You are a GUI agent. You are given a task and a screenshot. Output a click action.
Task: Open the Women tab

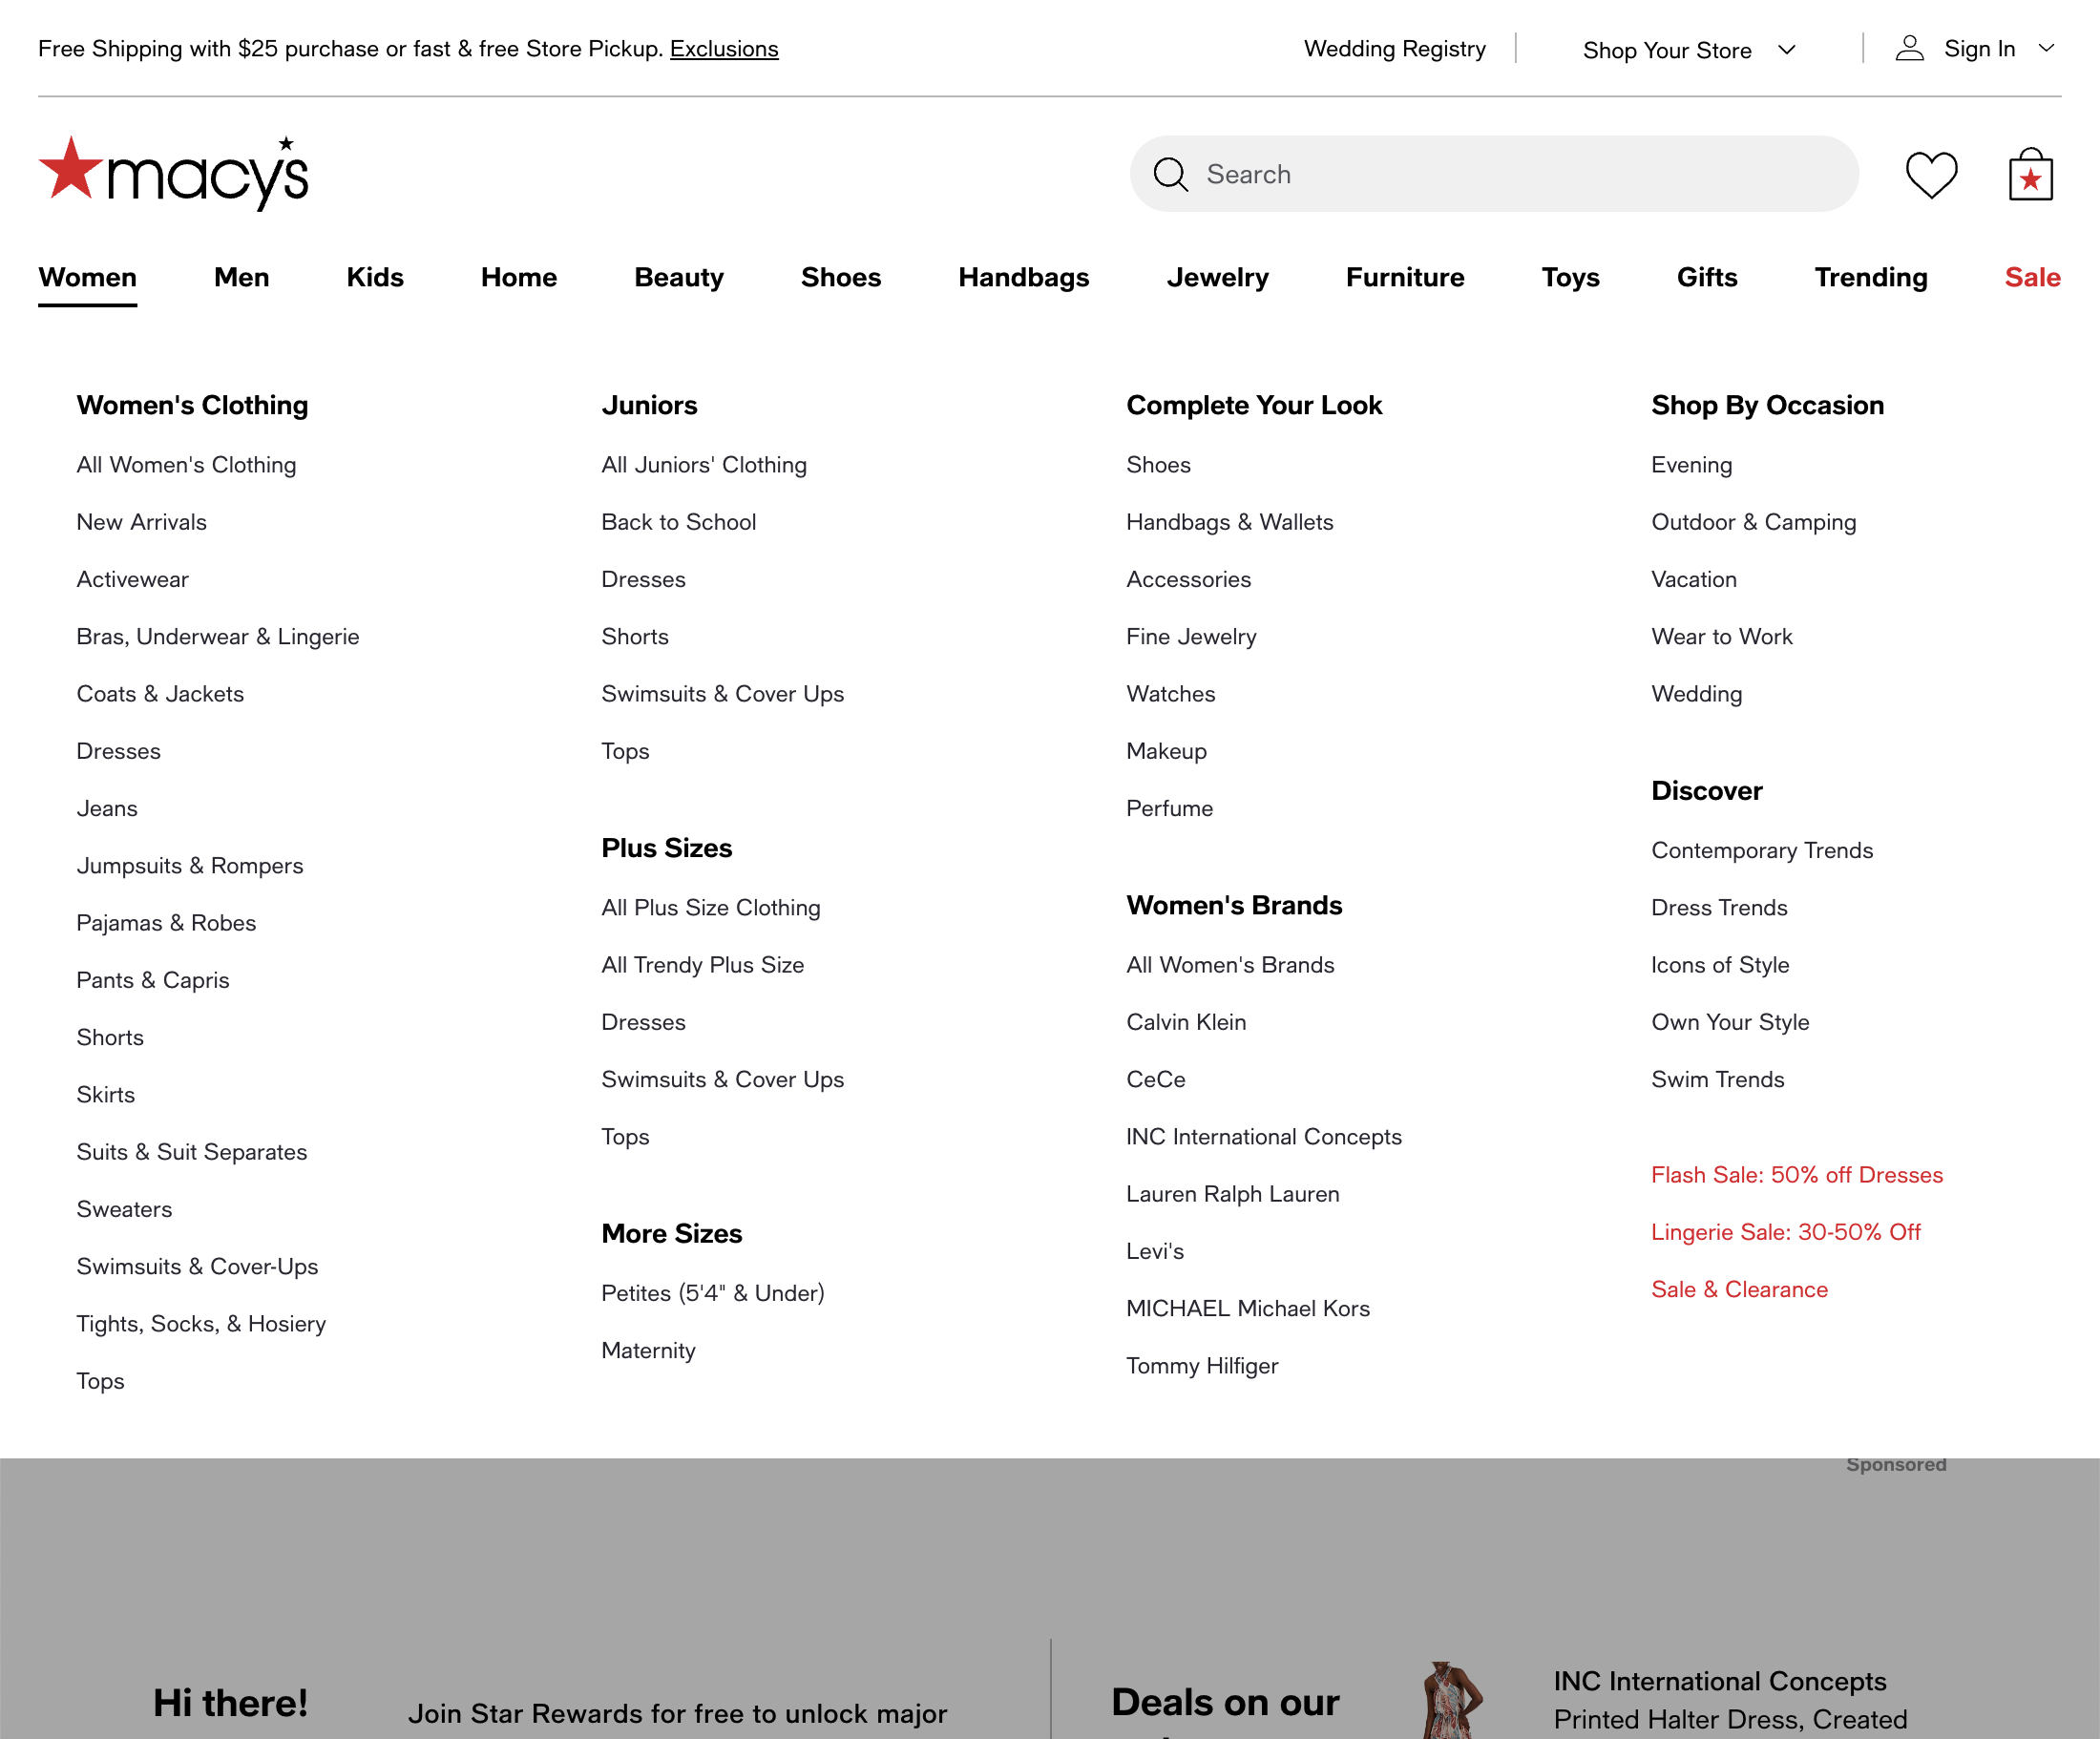click(x=87, y=277)
